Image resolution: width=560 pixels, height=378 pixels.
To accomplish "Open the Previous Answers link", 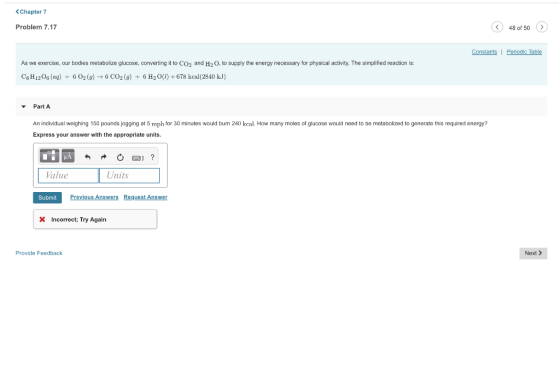I will coord(94,197).
